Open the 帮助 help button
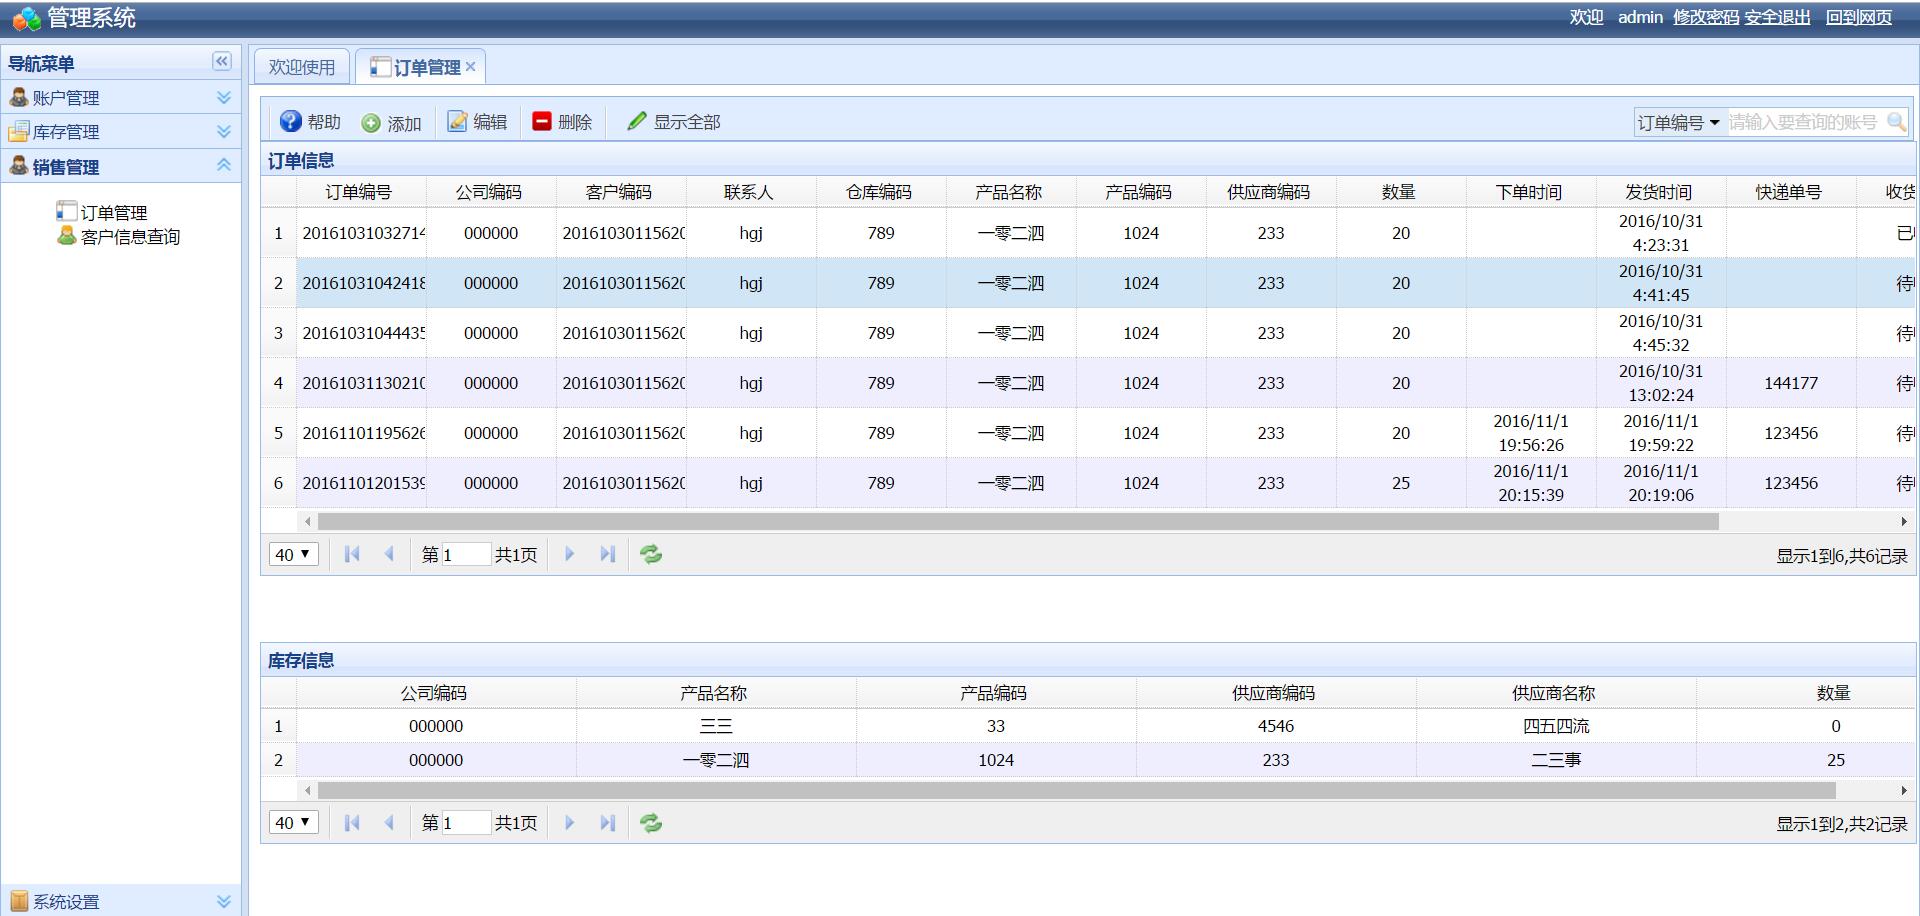This screenshot has height=916, width=1920. (310, 122)
